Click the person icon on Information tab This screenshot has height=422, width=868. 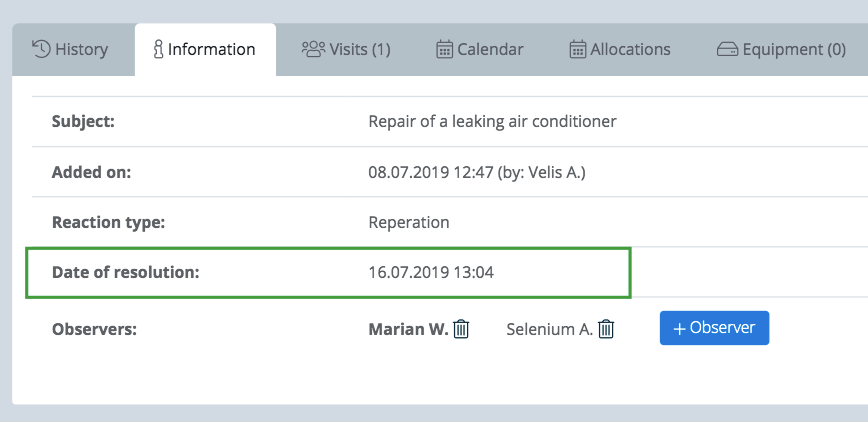(158, 50)
